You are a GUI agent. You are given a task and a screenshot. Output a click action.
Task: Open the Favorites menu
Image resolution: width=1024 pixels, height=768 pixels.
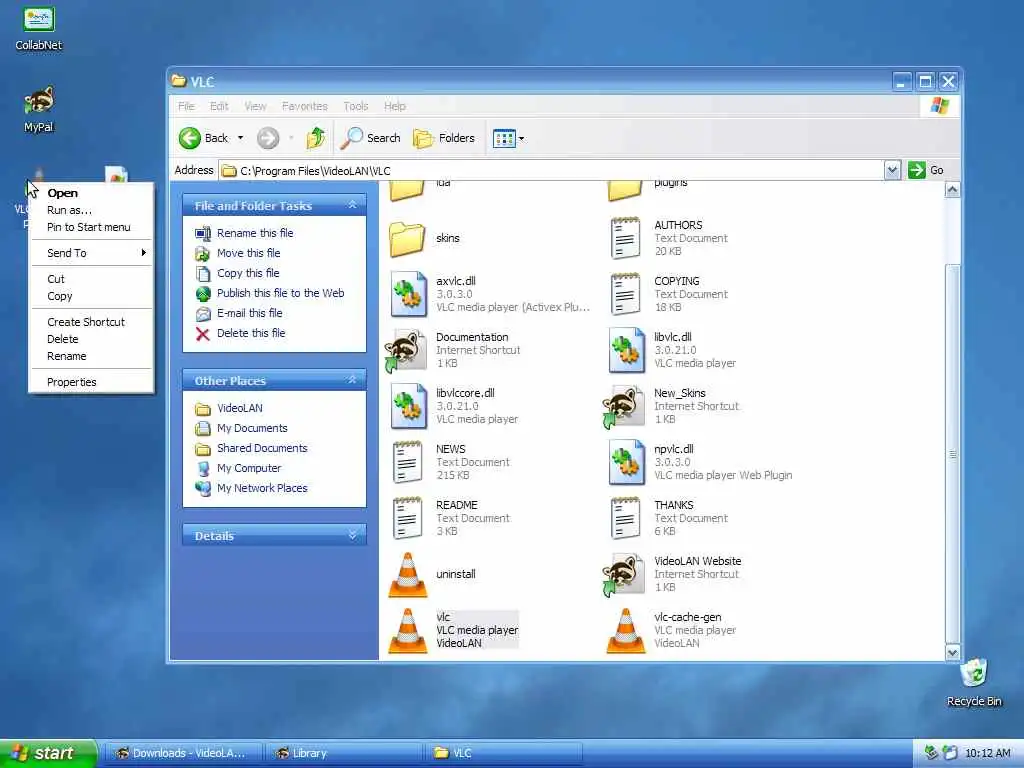click(x=304, y=106)
